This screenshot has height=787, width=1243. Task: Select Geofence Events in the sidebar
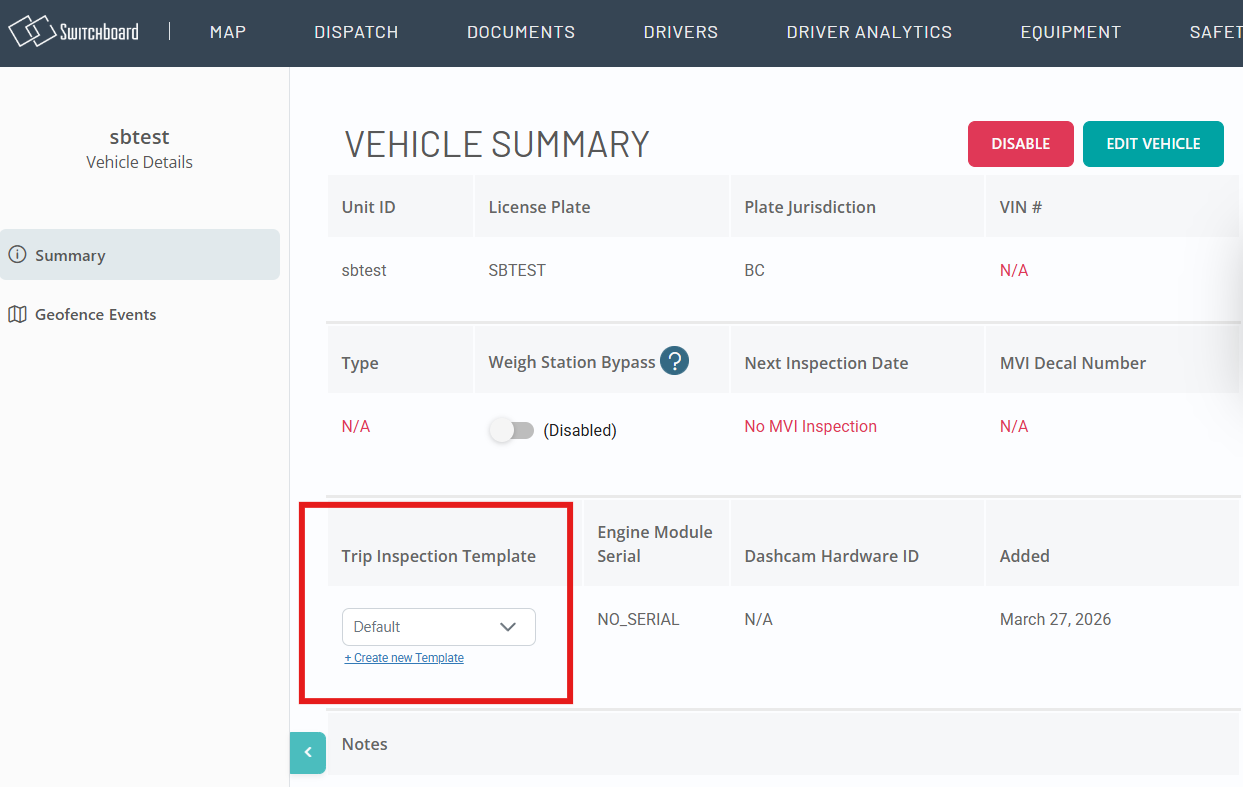(x=95, y=314)
